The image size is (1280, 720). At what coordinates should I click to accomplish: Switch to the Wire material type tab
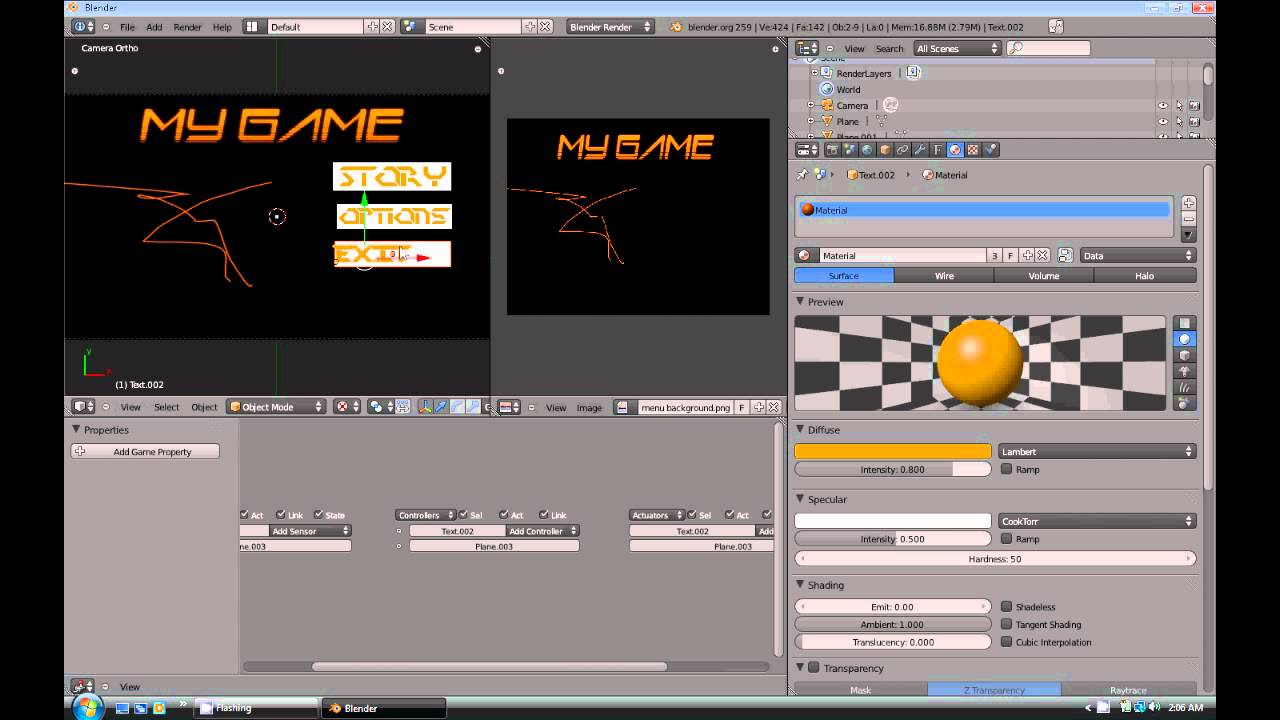(944, 276)
